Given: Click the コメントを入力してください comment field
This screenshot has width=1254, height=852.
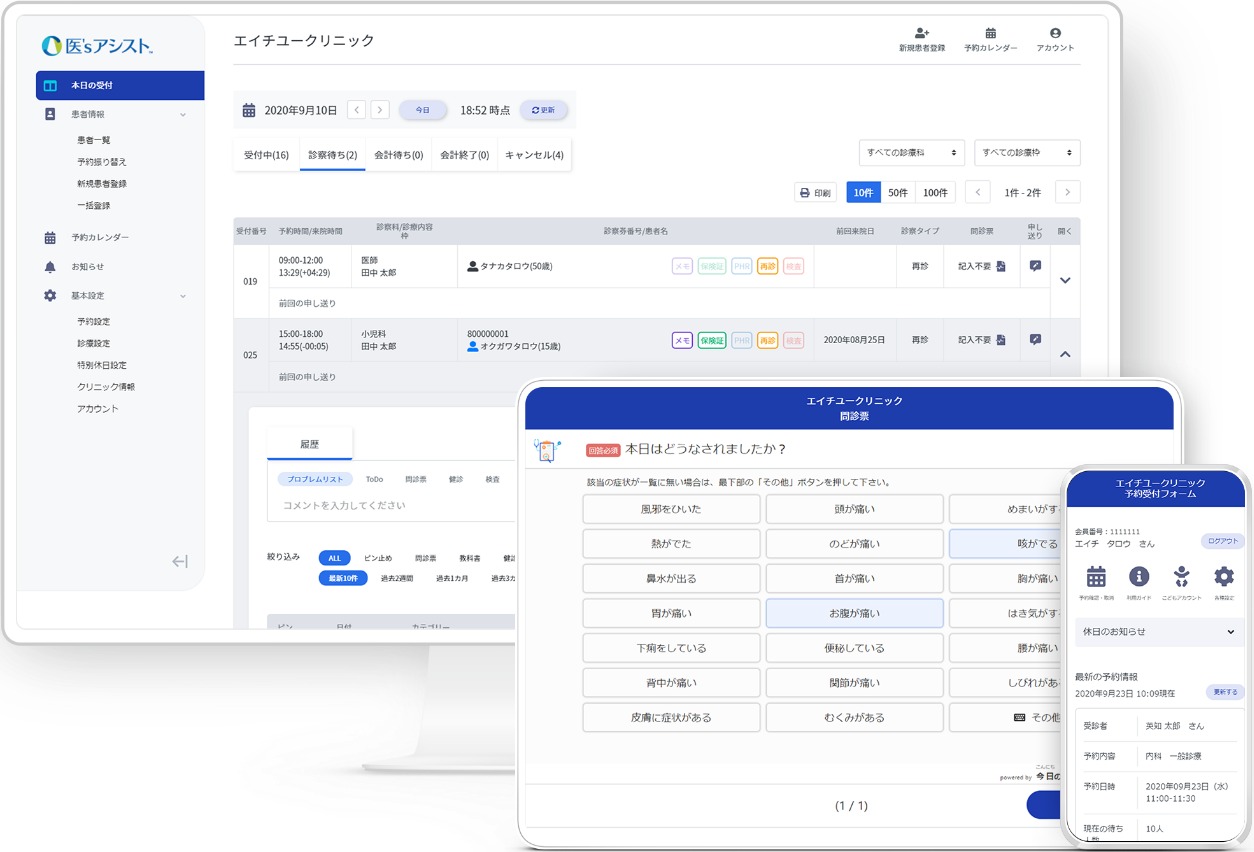Looking at the screenshot, I should click(x=390, y=506).
